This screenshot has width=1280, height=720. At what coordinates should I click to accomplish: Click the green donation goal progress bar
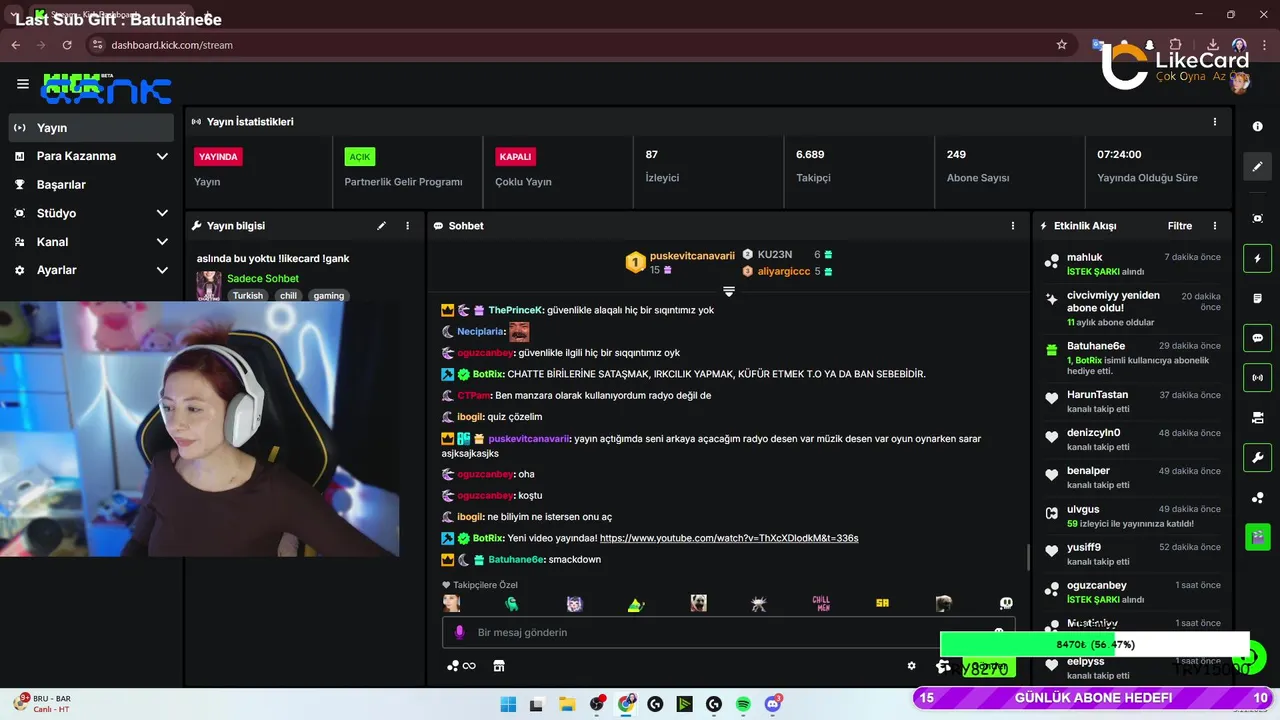pyautogui.click(x=1095, y=645)
